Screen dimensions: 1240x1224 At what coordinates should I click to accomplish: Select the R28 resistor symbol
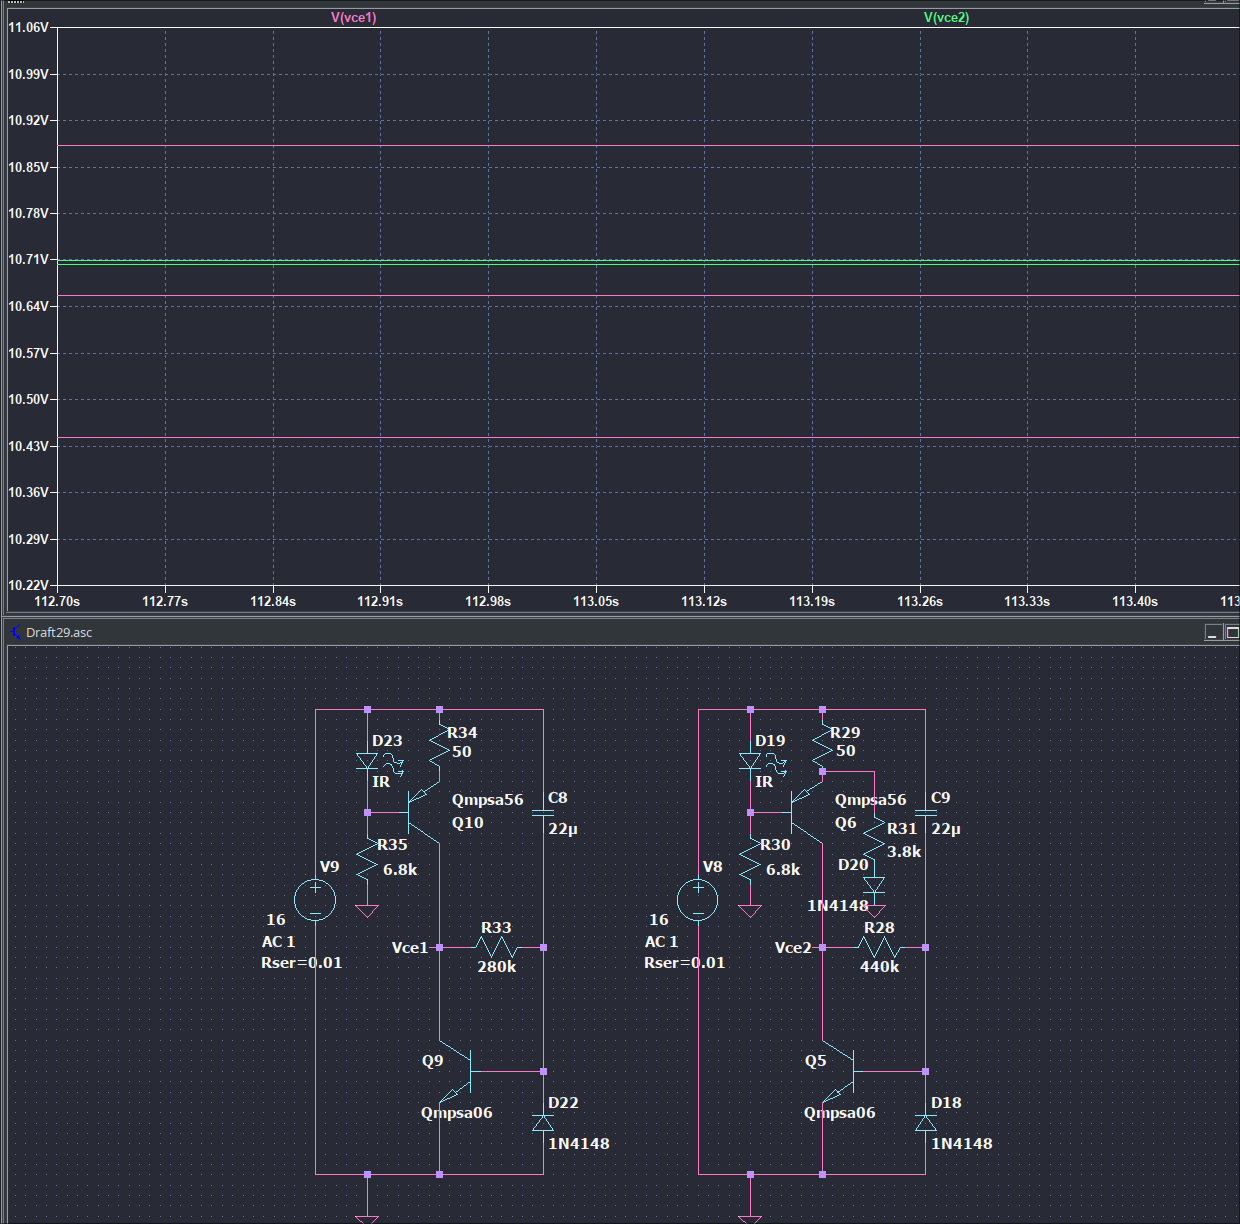(878, 947)
